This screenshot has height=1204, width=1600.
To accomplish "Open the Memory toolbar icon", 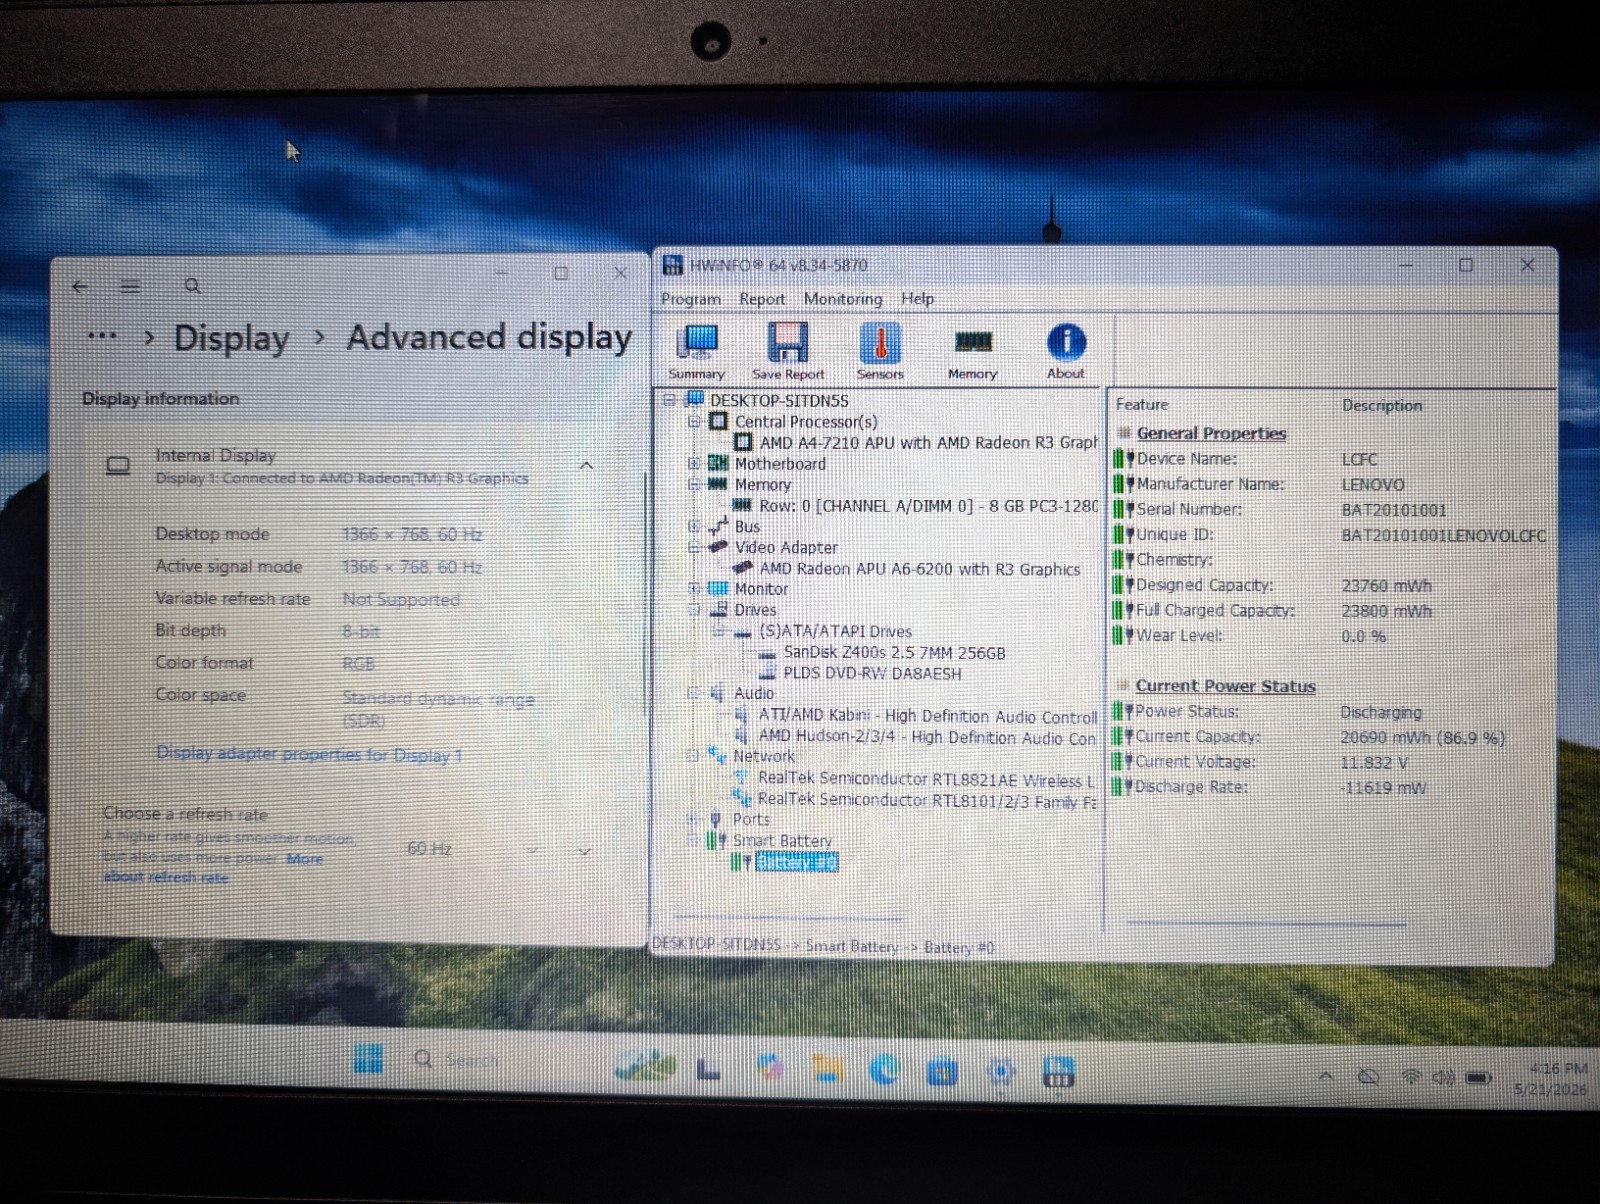I will [x=972, y=351].
